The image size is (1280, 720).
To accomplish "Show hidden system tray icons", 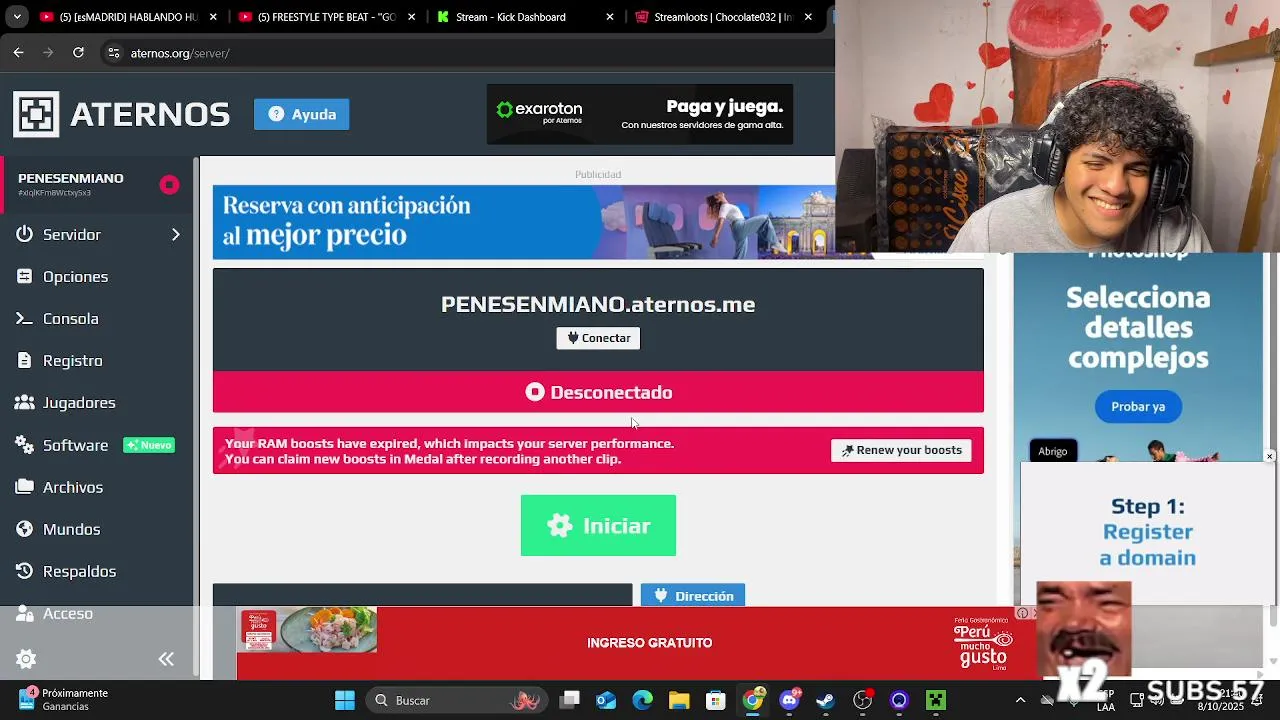I will click(x=1020, y=700).
